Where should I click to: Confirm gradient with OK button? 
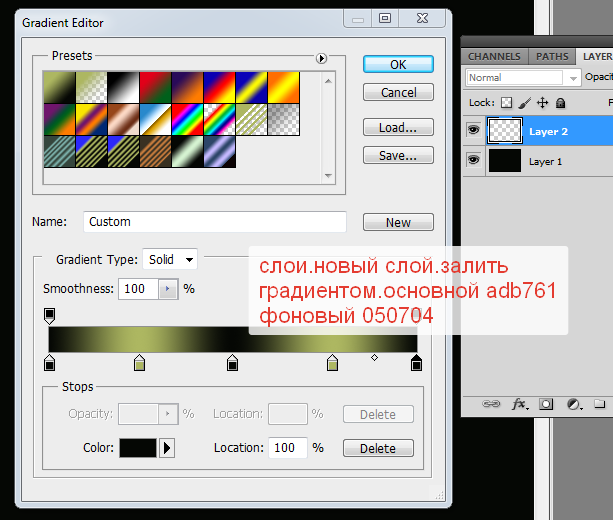click(x=398, y=64)
